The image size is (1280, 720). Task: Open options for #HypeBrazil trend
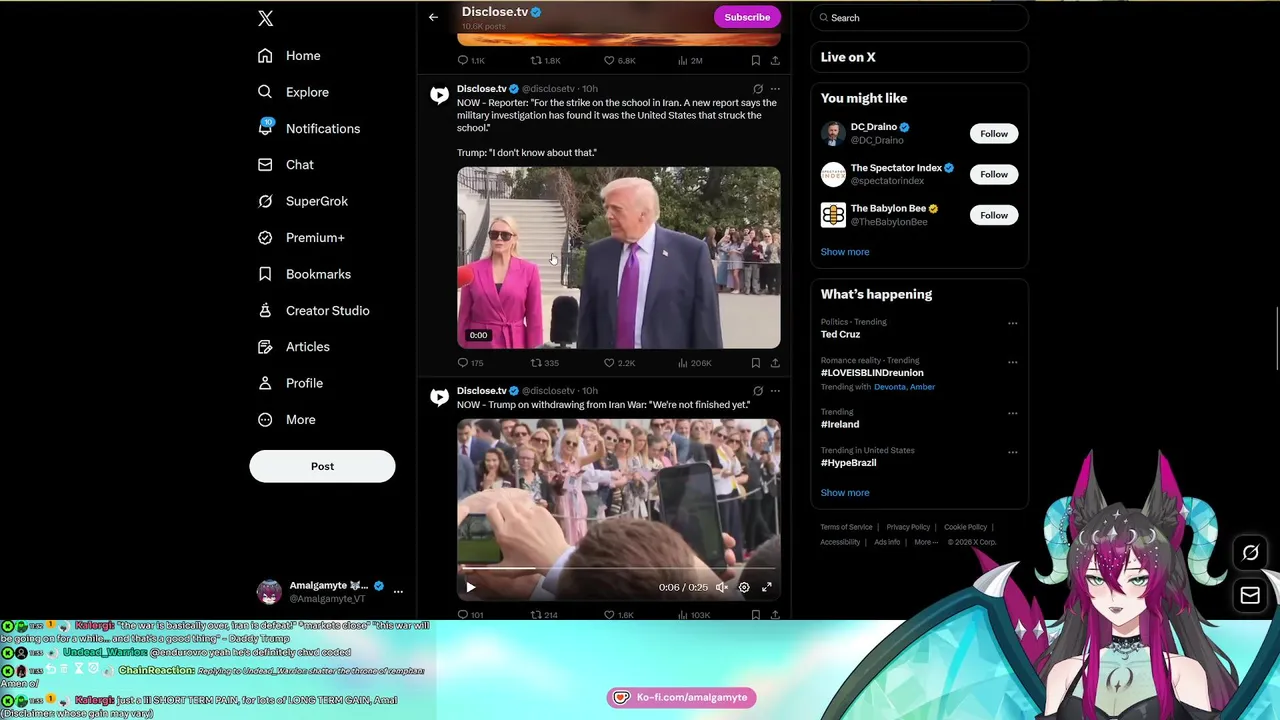click(1012, 452)
